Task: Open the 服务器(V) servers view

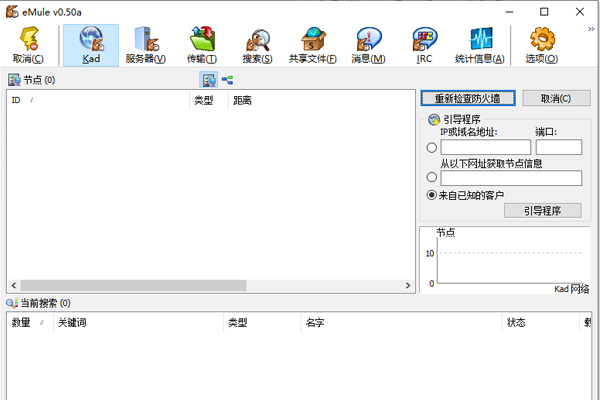Action: [146, 45]
